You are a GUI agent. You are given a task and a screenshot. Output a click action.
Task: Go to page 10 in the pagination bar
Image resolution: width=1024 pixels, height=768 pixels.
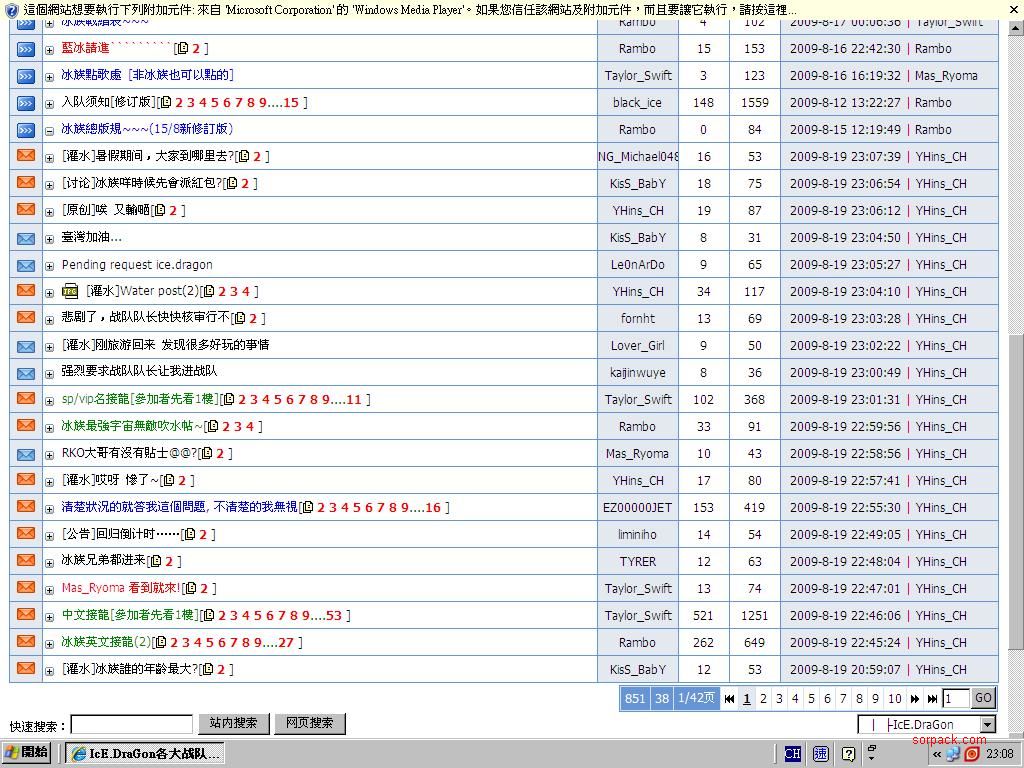click(894, 699)
